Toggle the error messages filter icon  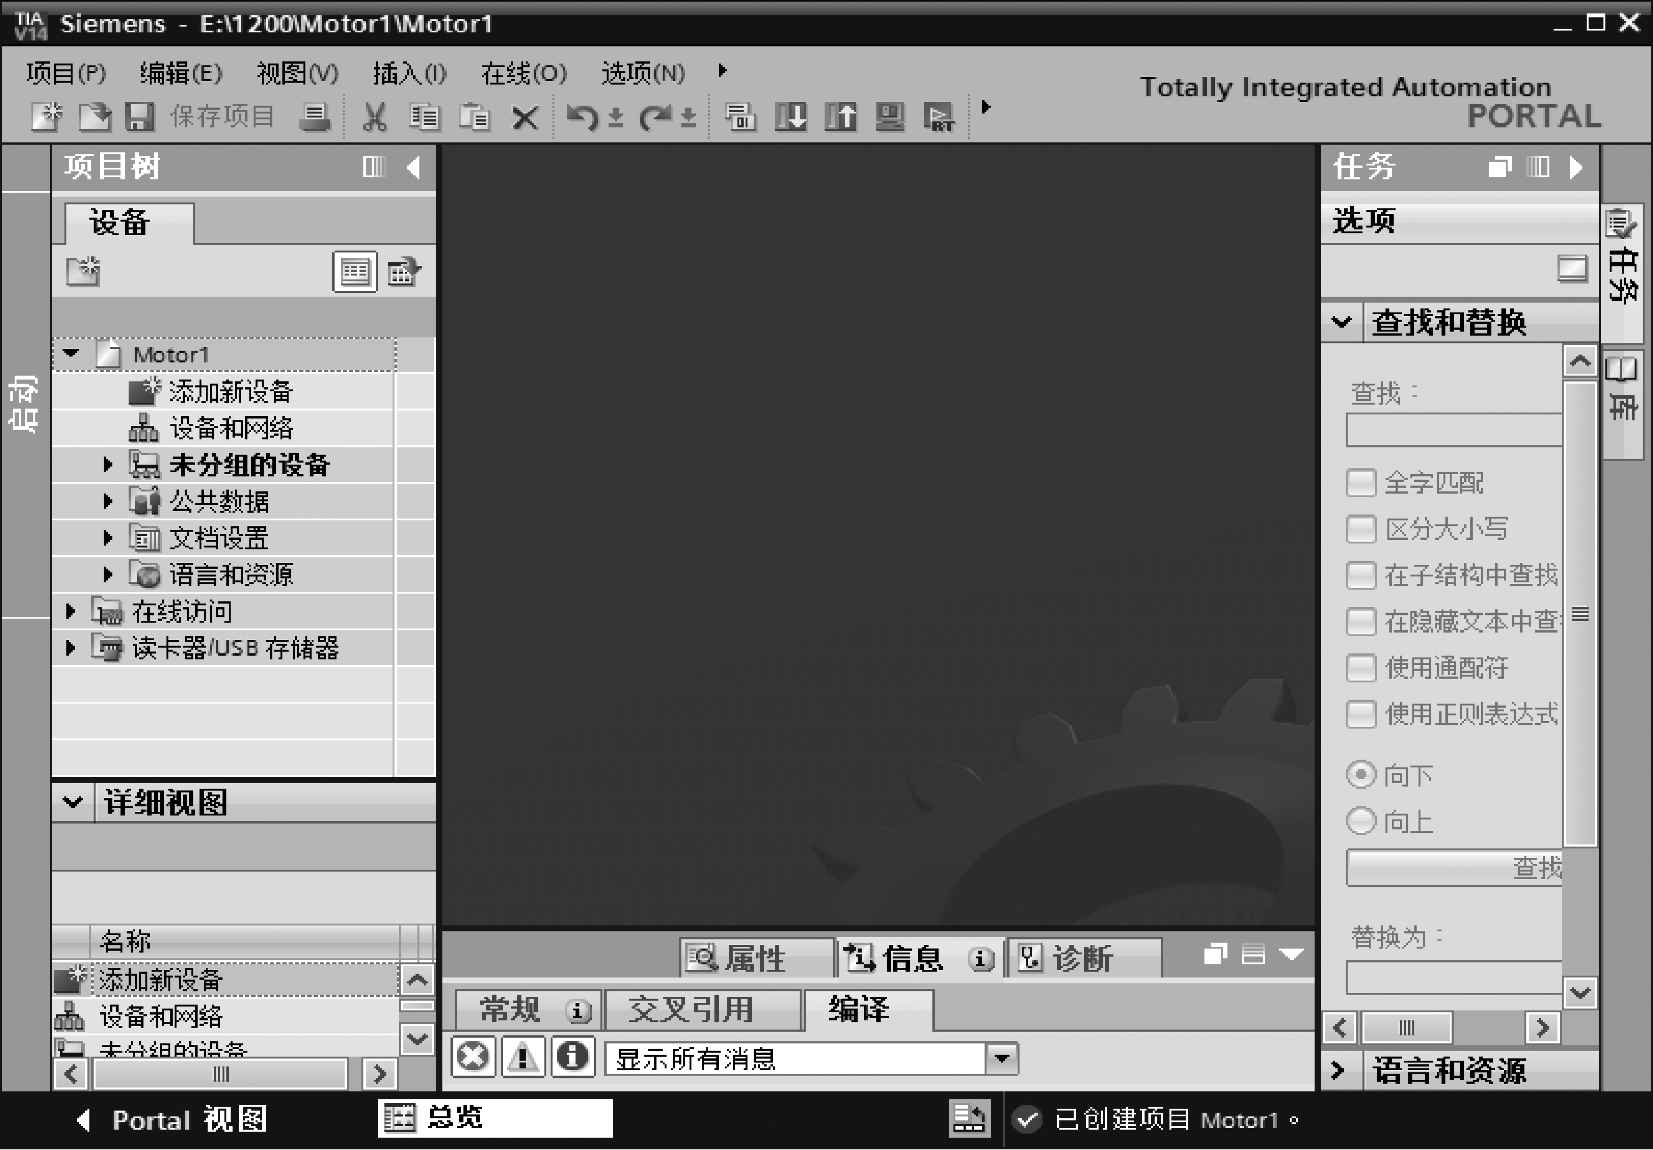click(473, 1056)
